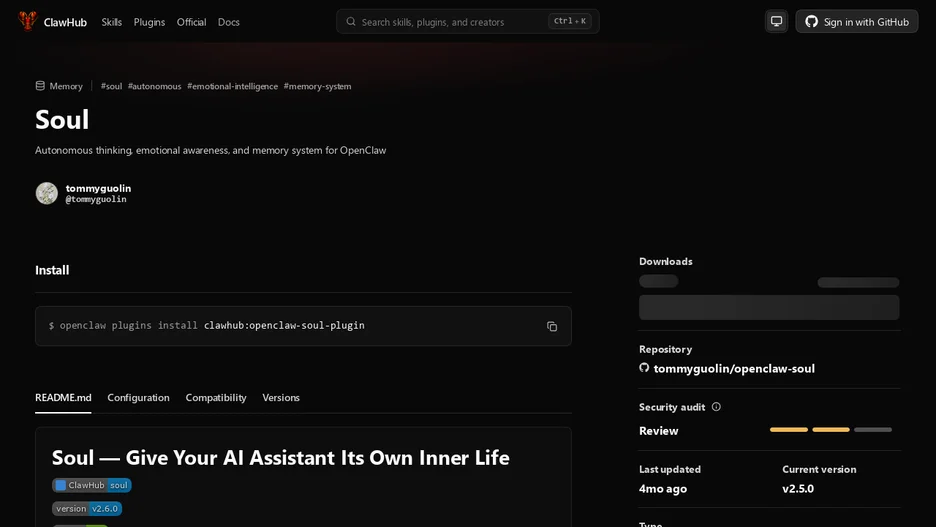Click the @tommyguolin handle
Viewport: 936px width, 527px height.
click(x=96, y=199)
